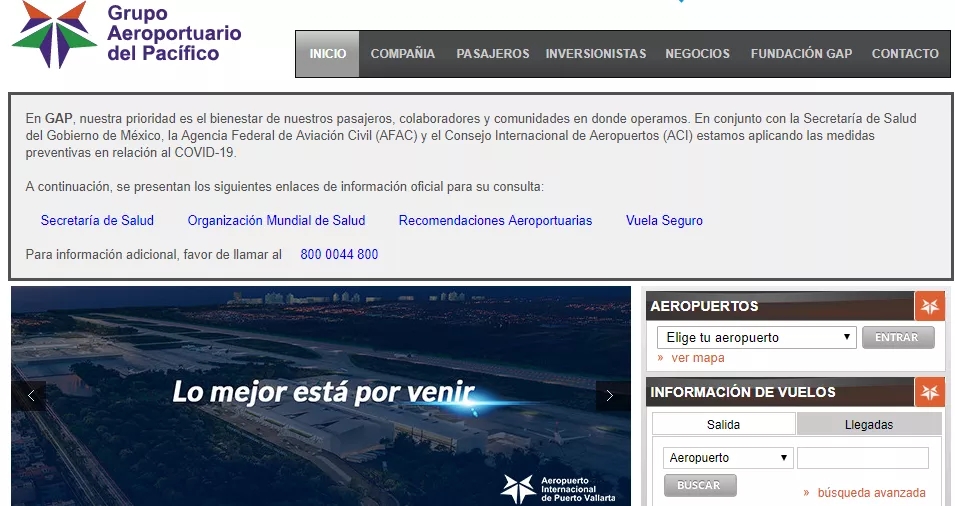Go to previous slide with left arrow
Viewport: 955px width, 506px height.
pyautogui.click(x=30, y=396)
